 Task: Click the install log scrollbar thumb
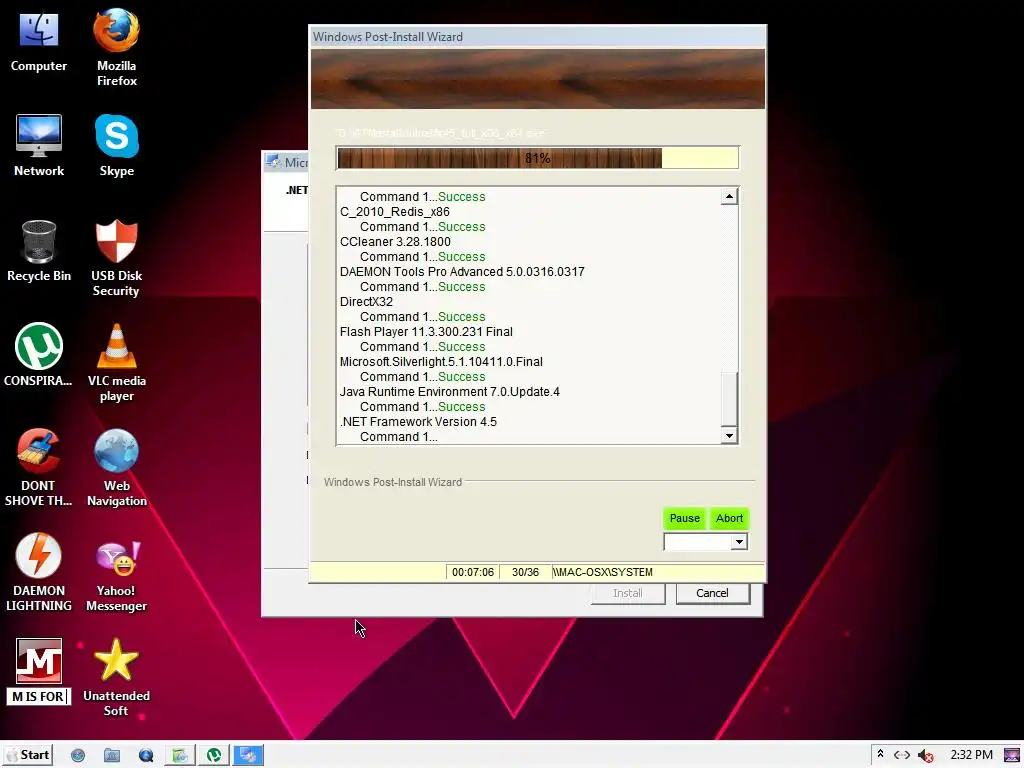(729, 398)
